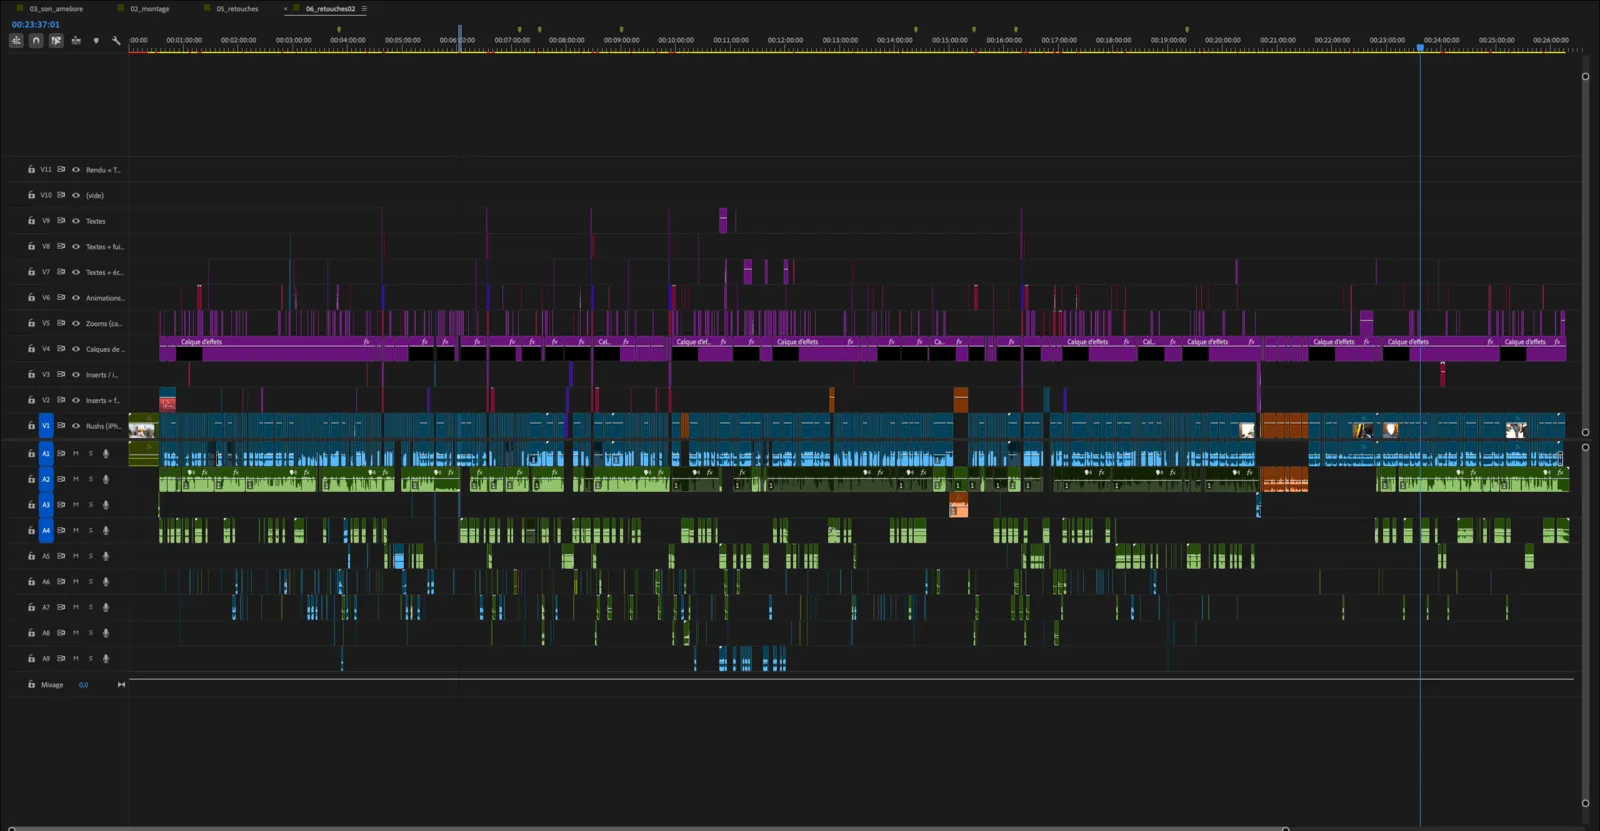Switch to the 03_son_ameliore tab
Image resolution: width=1600 pixels, height=831 pixels.
(x=56, y=9)
